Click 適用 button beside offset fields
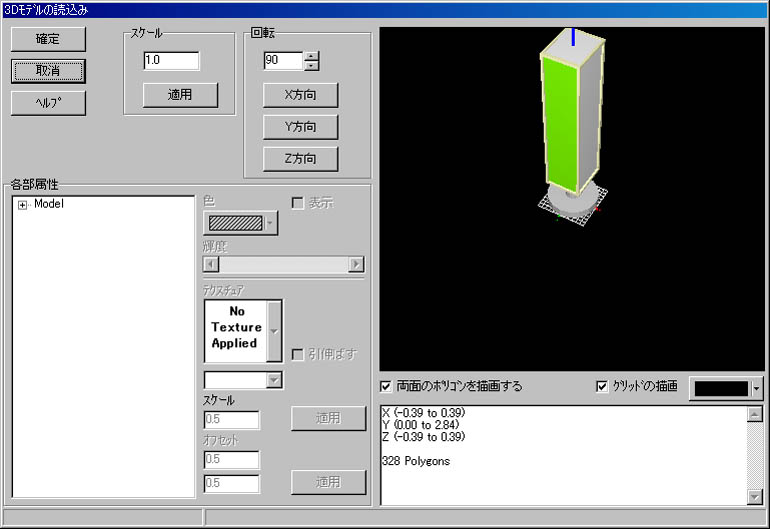The image size is (770, 529). pos(329,482)
